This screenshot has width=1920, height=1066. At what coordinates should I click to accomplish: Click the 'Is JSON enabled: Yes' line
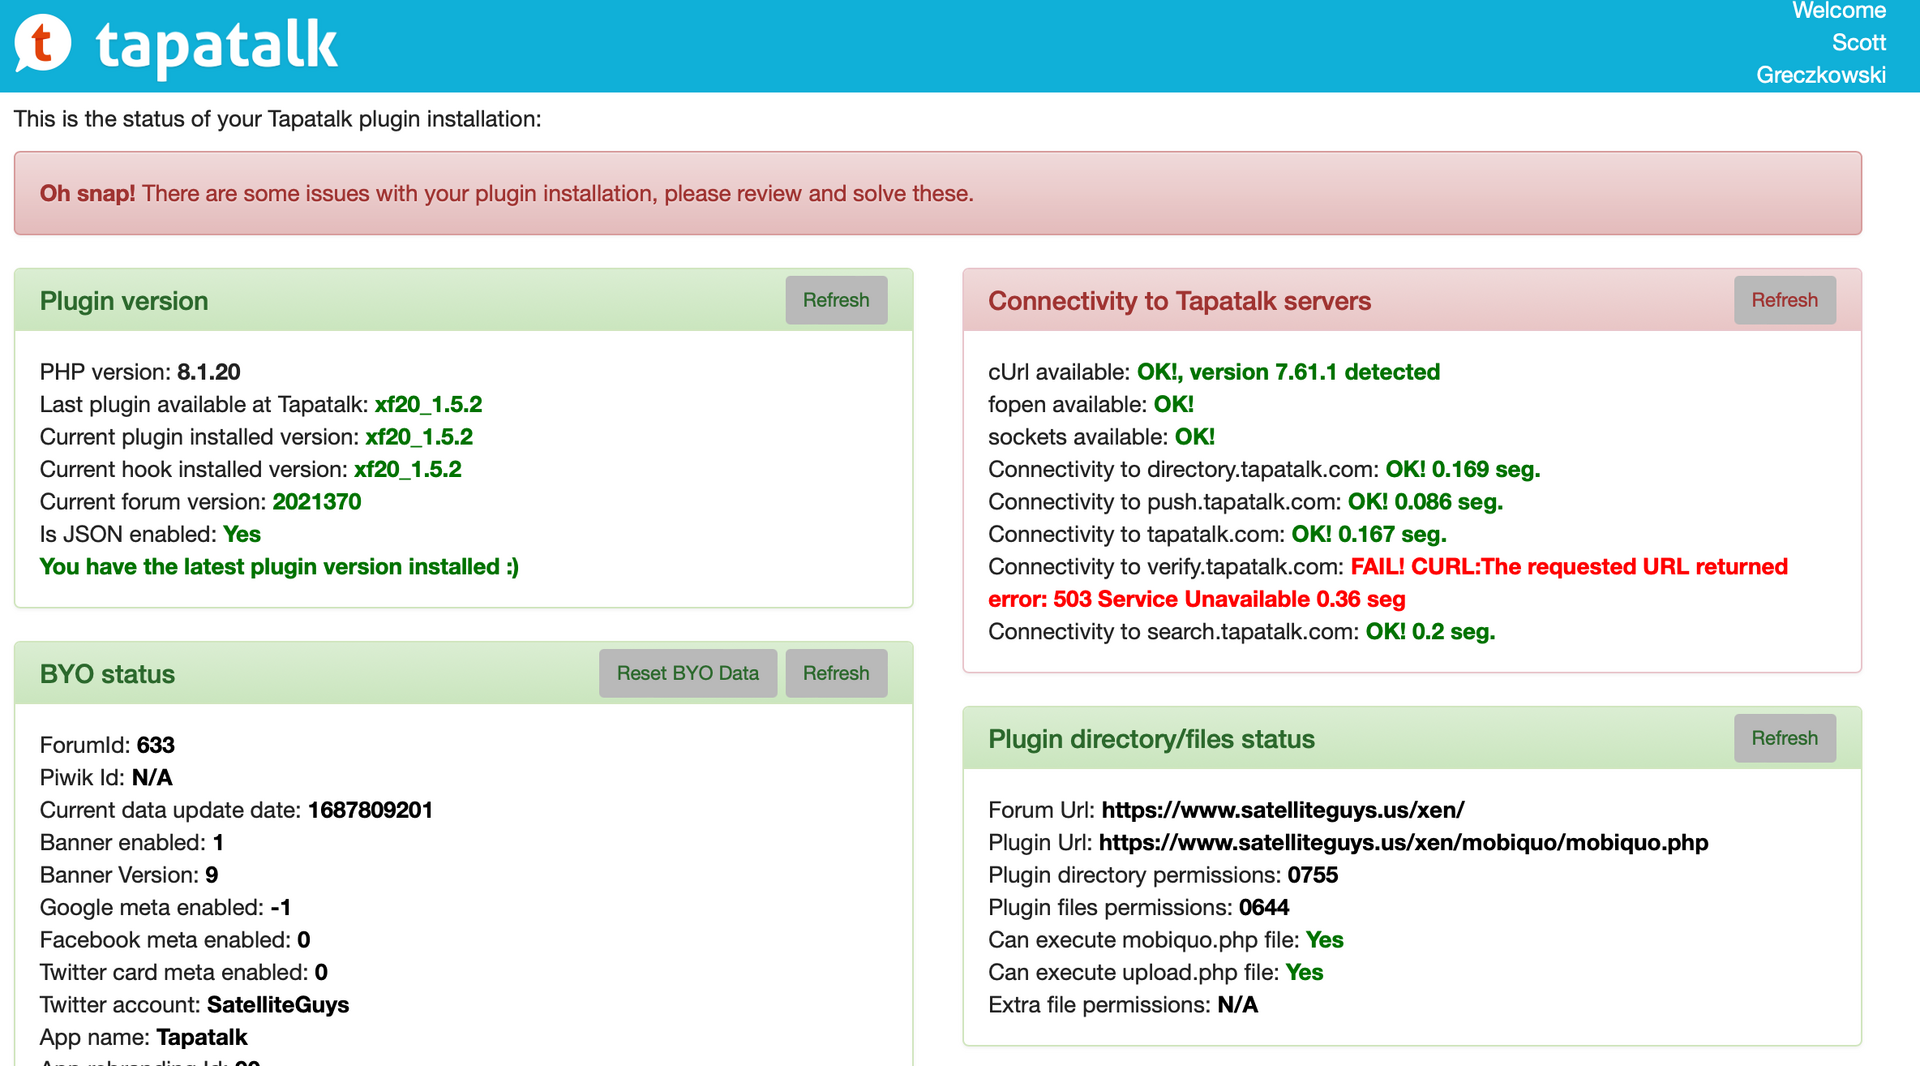tap(150, 534)
